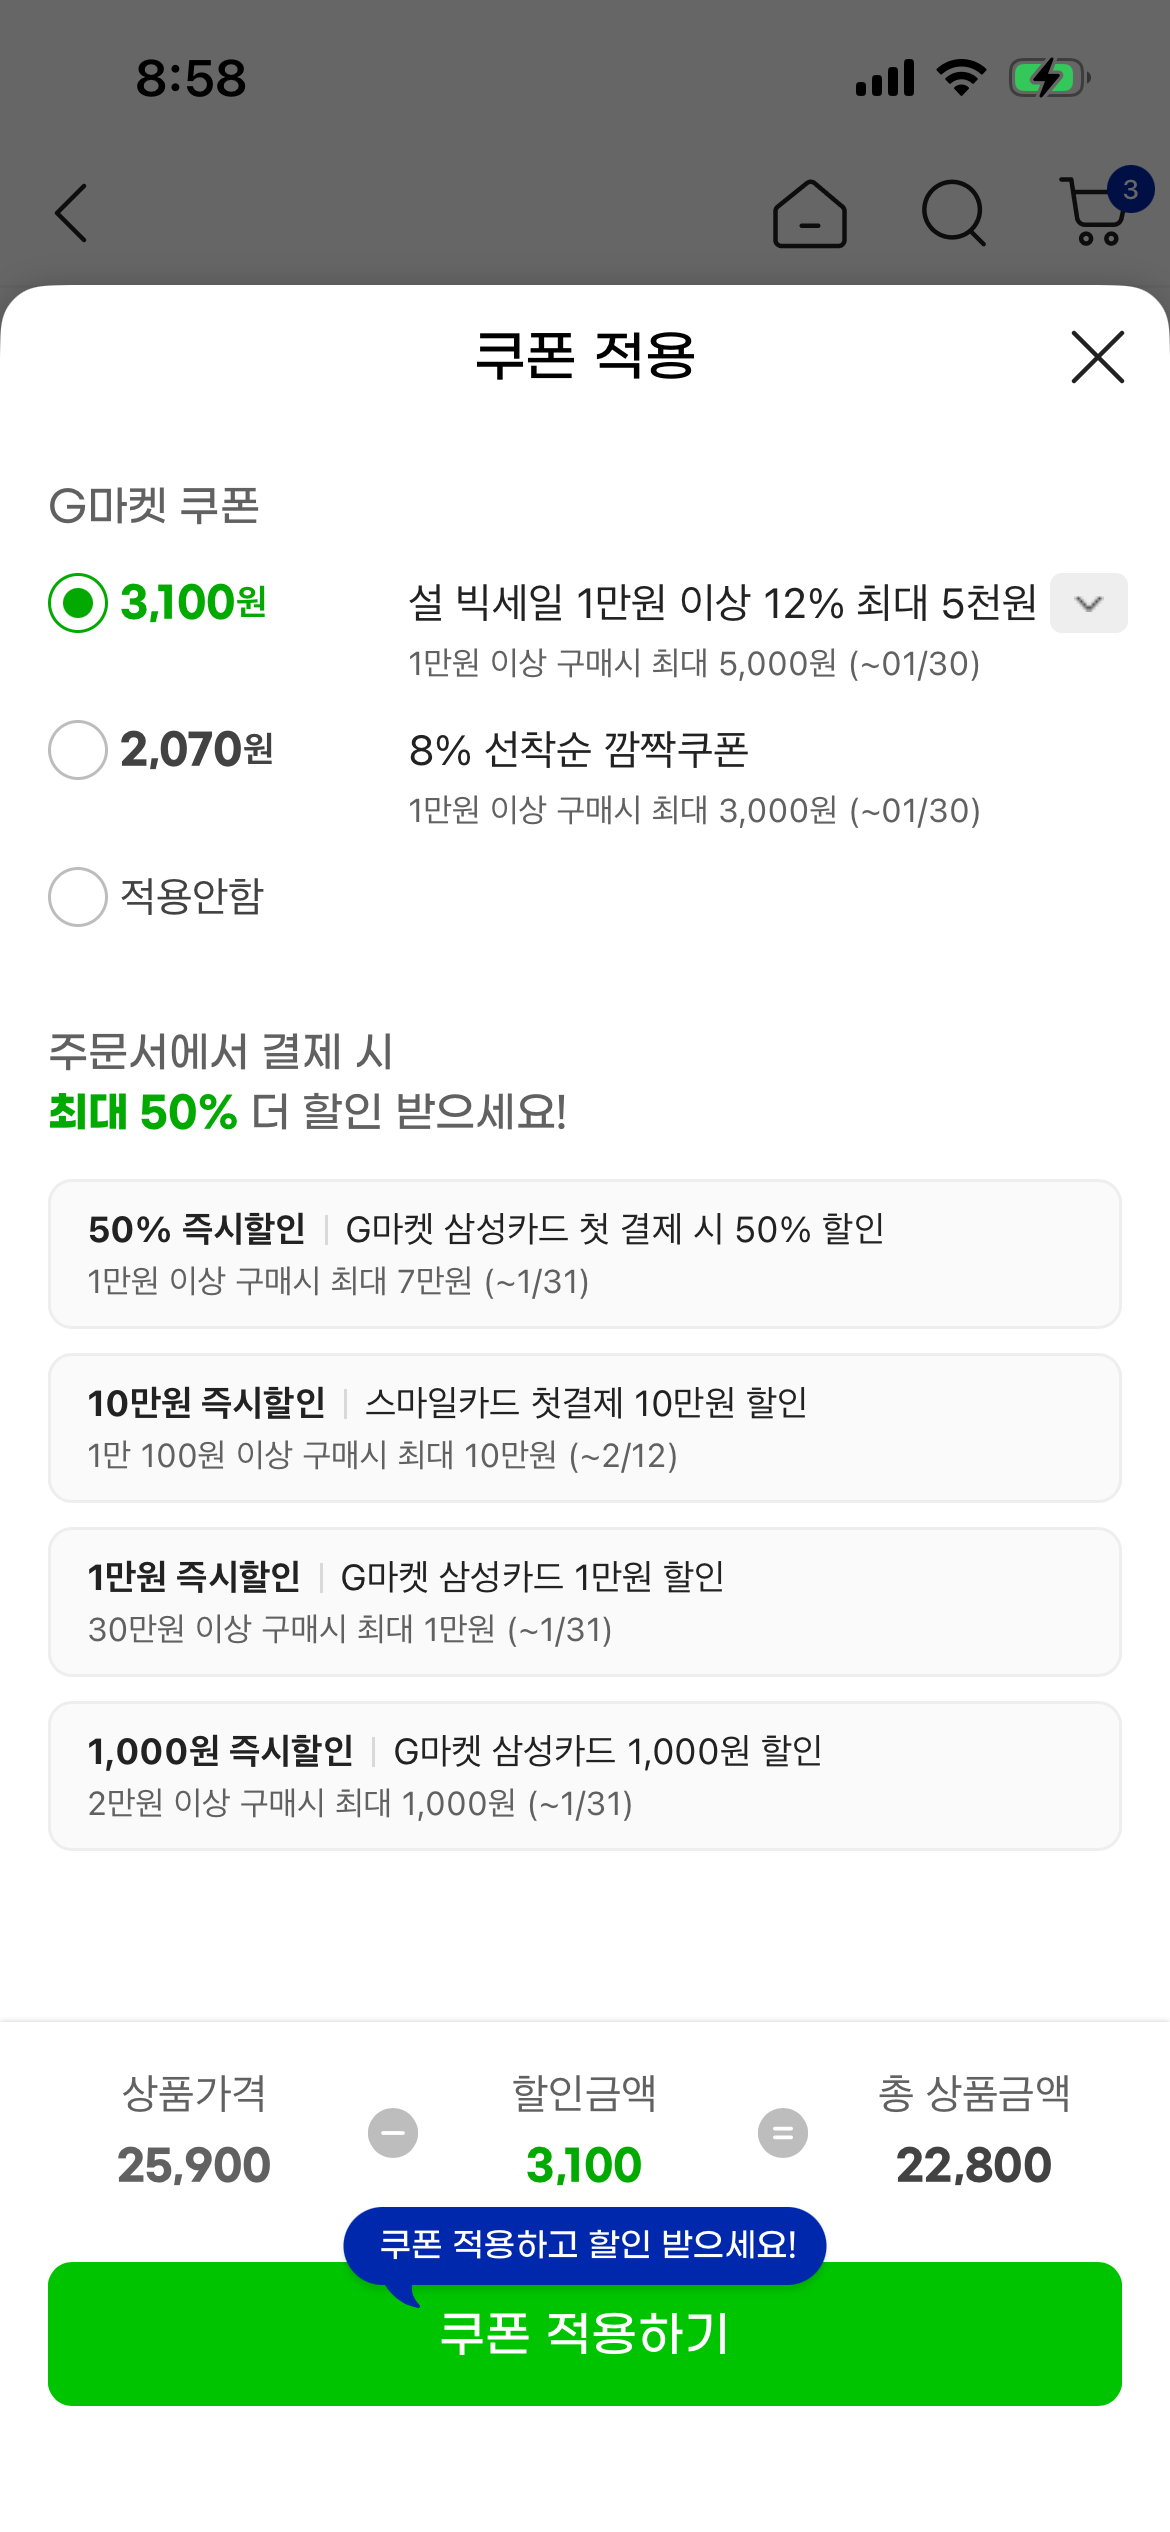
Task: Expand the 설 빅세일 coupon dropdown
Action: pos(1088,603)
